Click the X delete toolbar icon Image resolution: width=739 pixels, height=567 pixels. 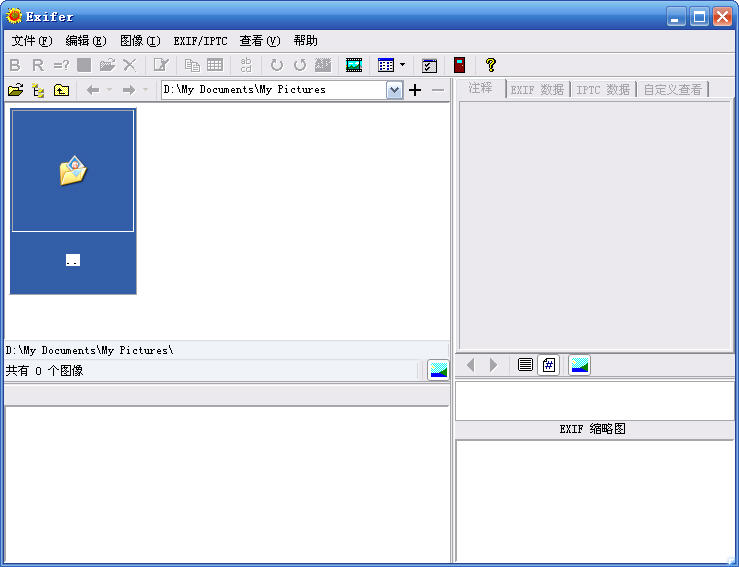129,65
